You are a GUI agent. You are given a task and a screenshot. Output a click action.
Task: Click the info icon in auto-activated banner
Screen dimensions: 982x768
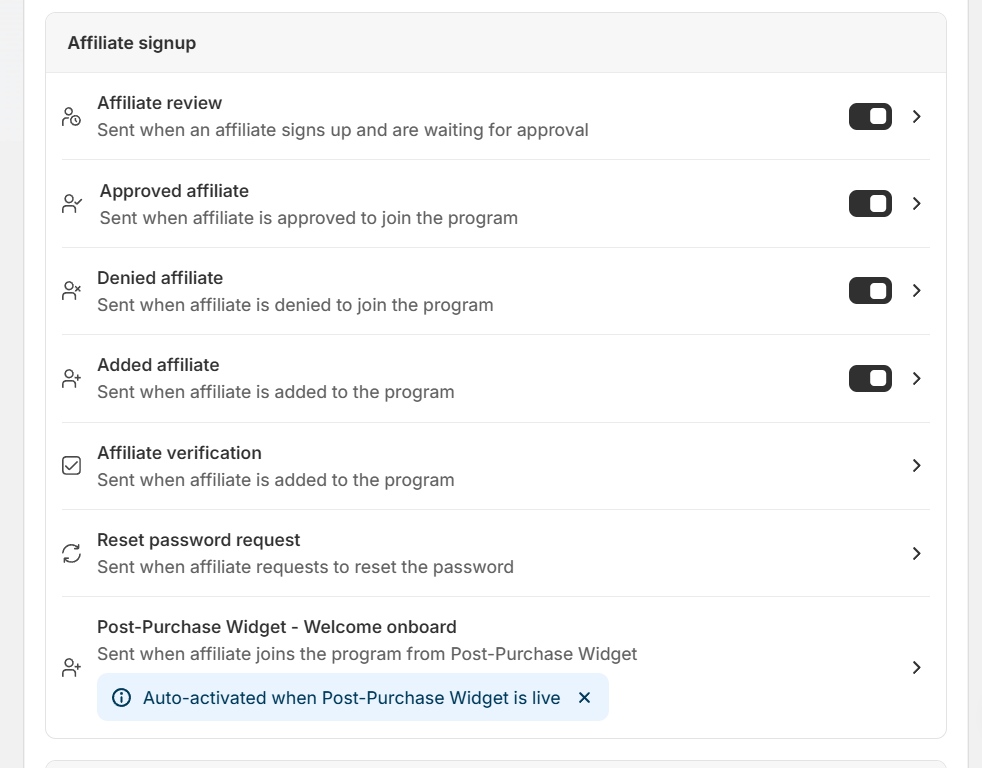[121, 698]
